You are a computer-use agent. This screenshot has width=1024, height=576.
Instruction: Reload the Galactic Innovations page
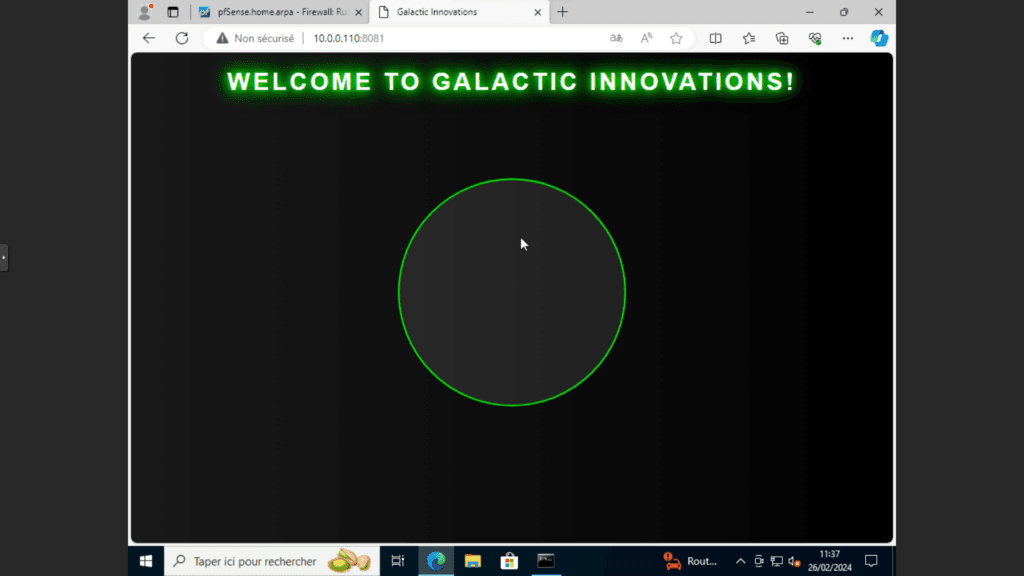coord(182,38)
